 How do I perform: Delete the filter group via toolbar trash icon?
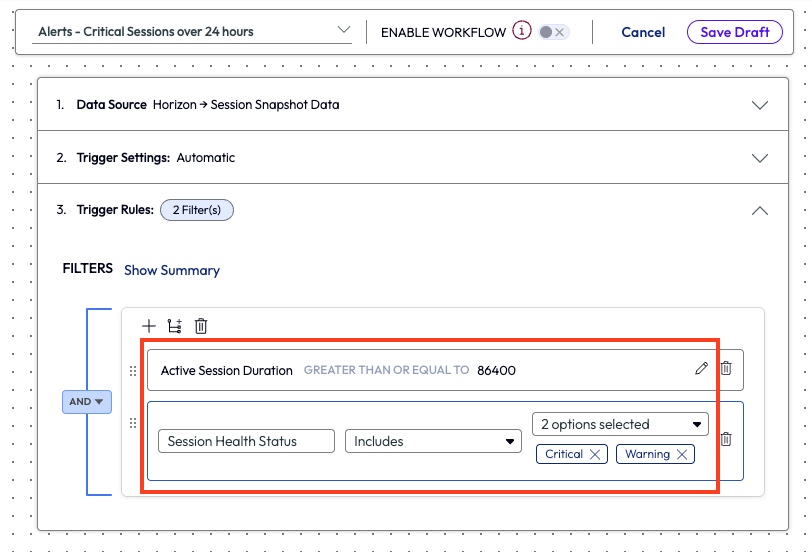tap(201, 326)
